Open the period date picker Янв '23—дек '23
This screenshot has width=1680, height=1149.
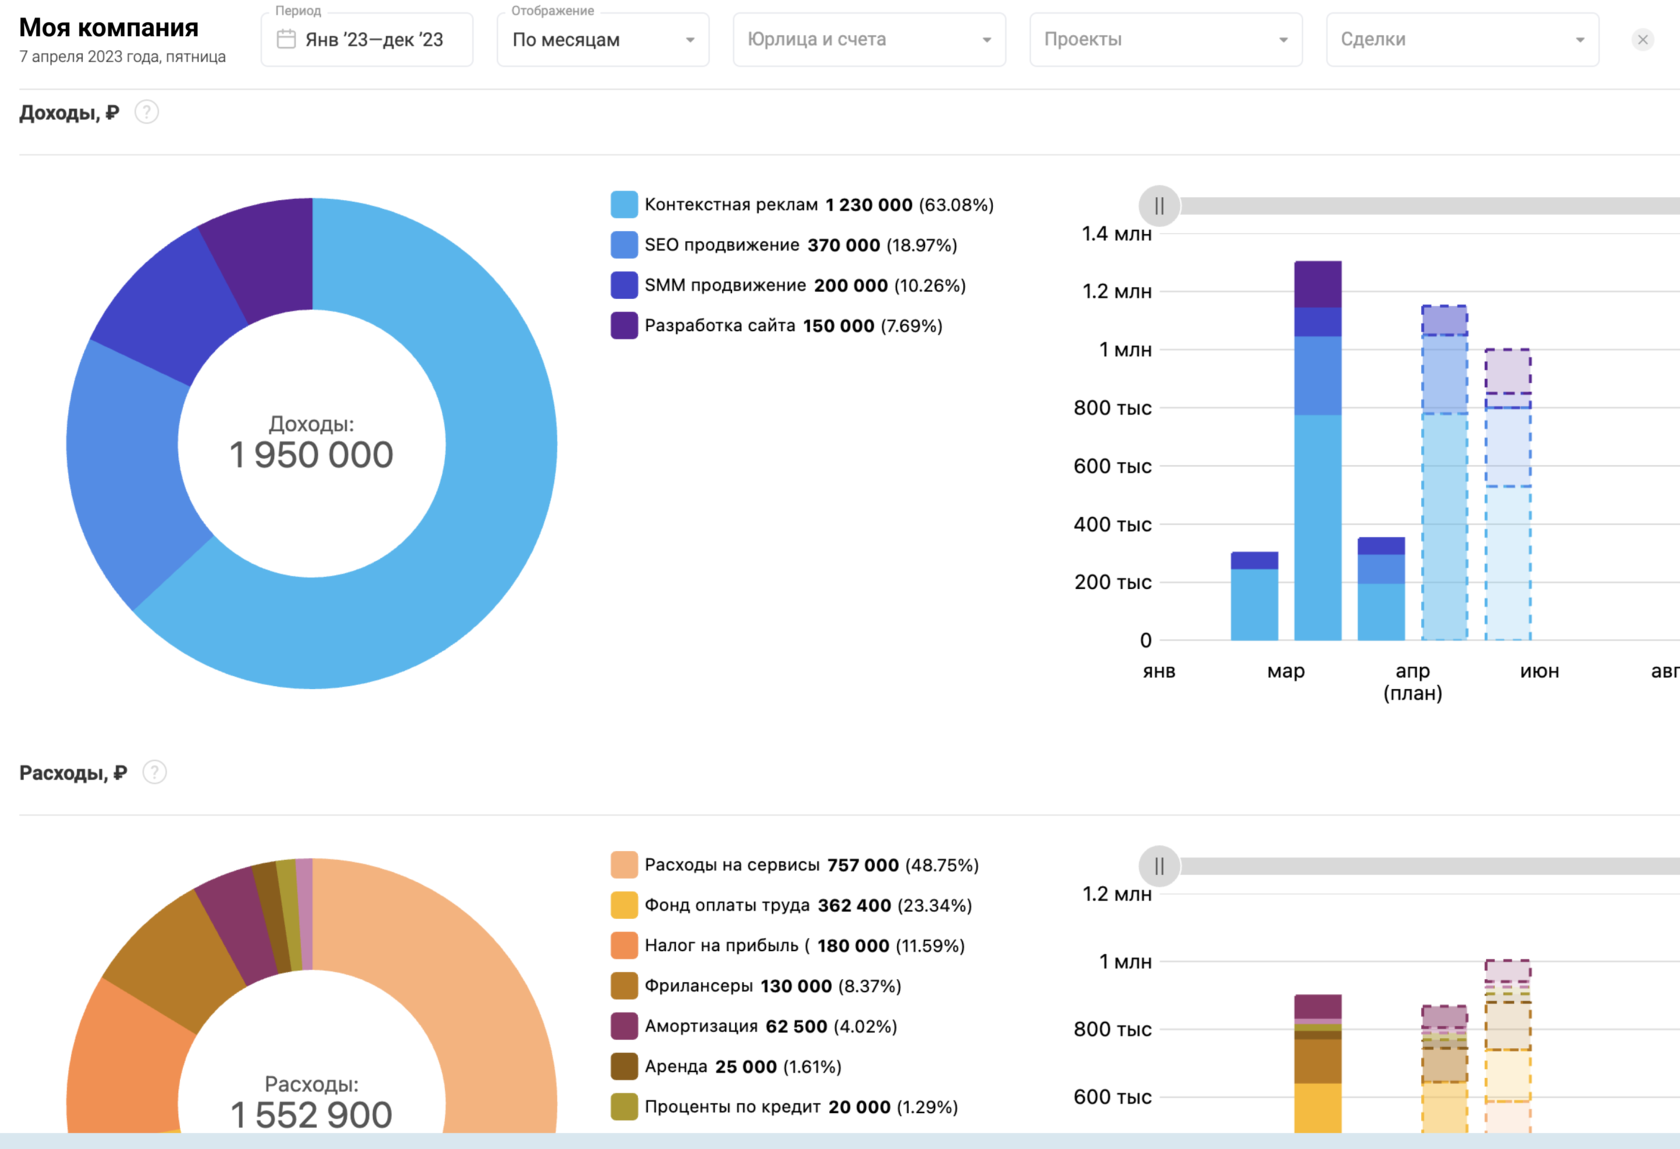click(x=367, y=40)
